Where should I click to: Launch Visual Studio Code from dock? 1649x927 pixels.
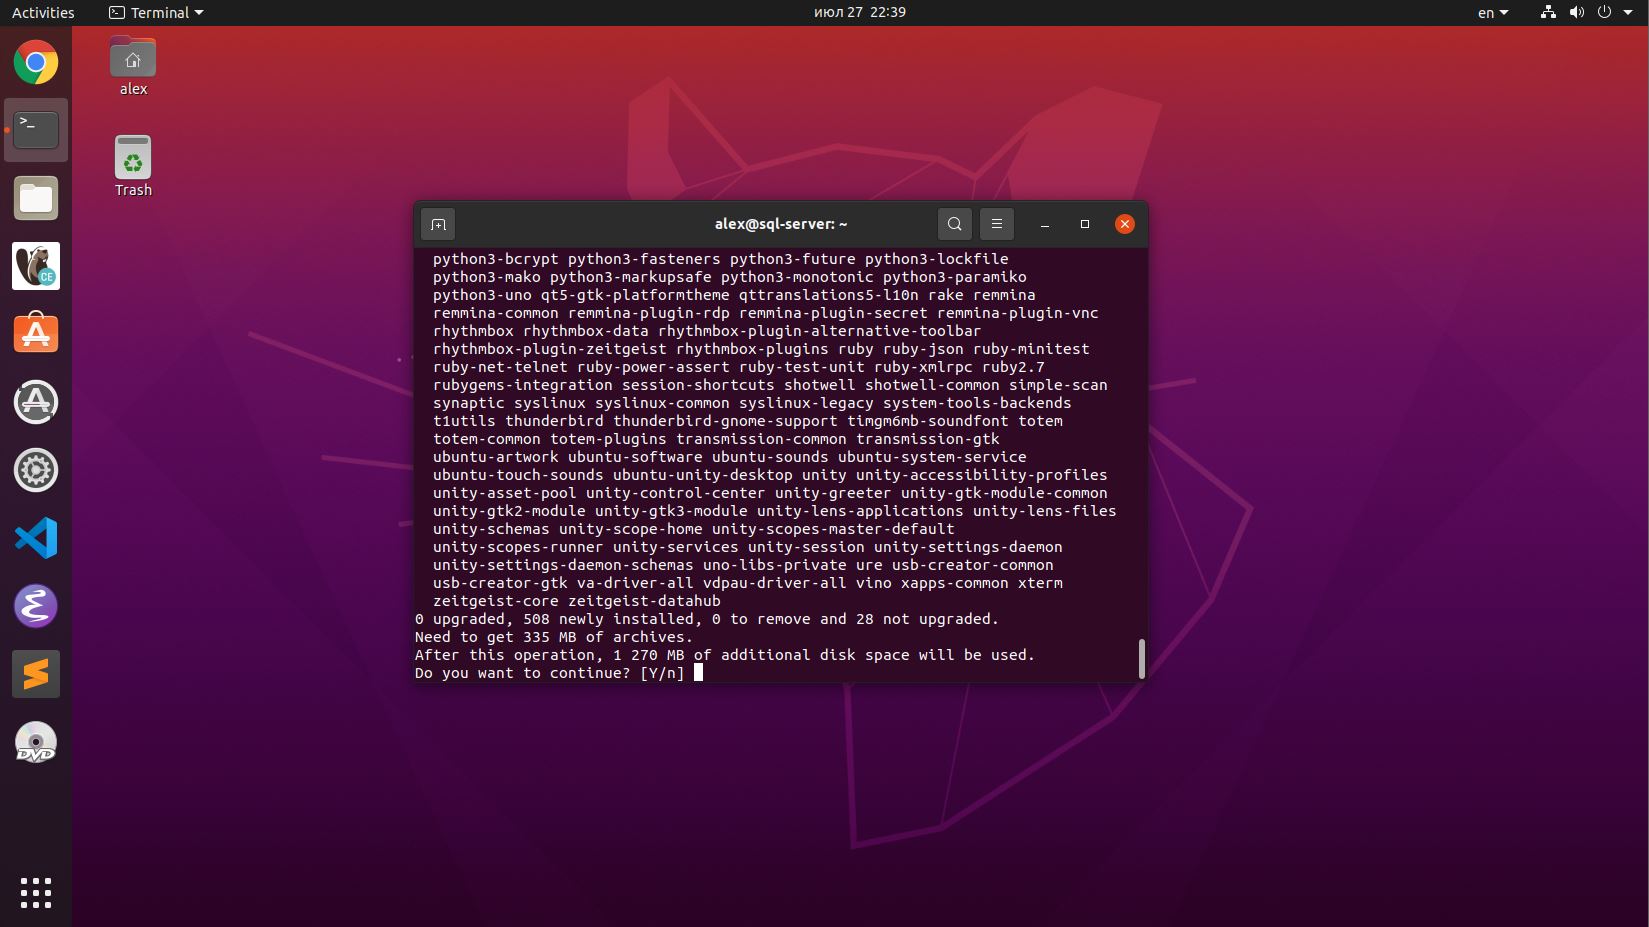click(36, 538)
